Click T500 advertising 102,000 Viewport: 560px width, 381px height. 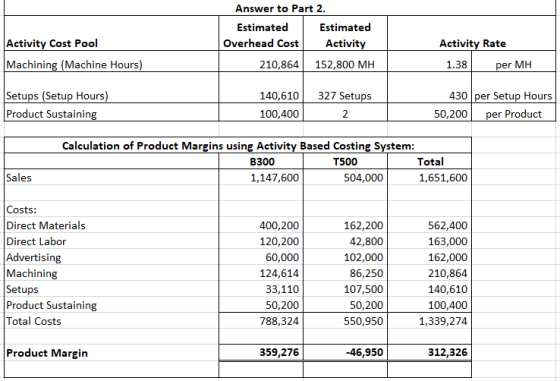[x=345, y=257]
